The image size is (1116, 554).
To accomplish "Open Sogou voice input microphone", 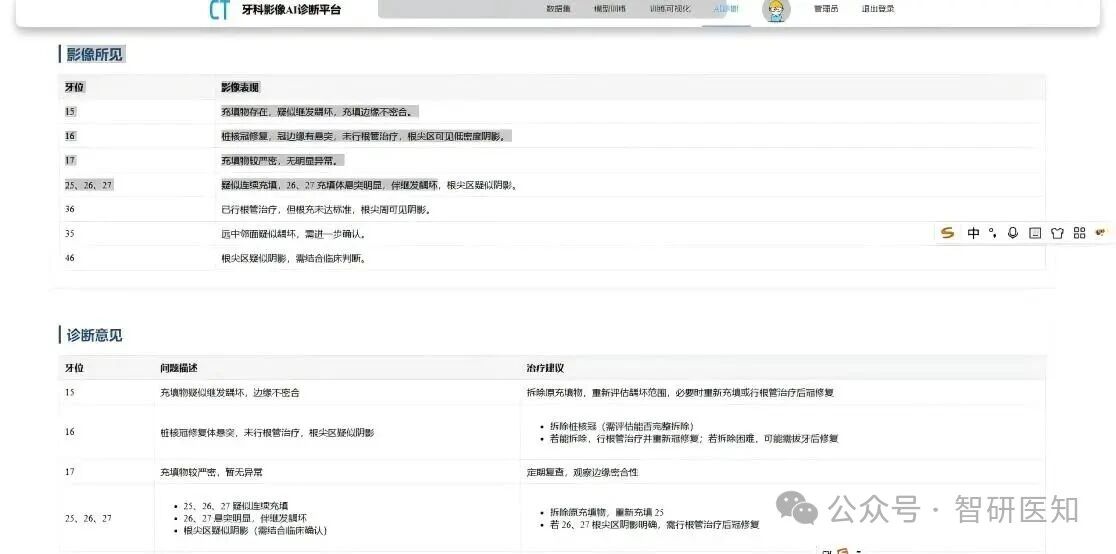I will 1013,233.
